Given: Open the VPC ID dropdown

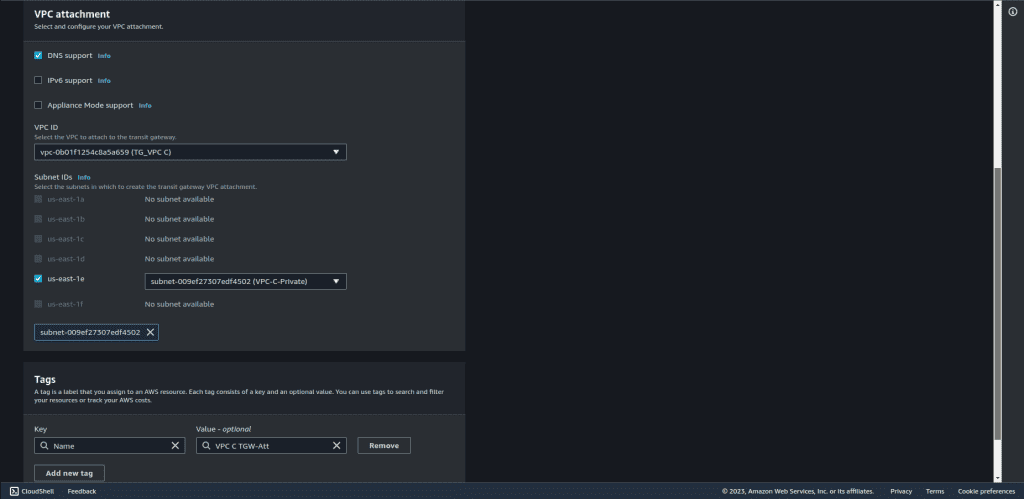Looking at the screenshot, I should click(x=190, y=152).
